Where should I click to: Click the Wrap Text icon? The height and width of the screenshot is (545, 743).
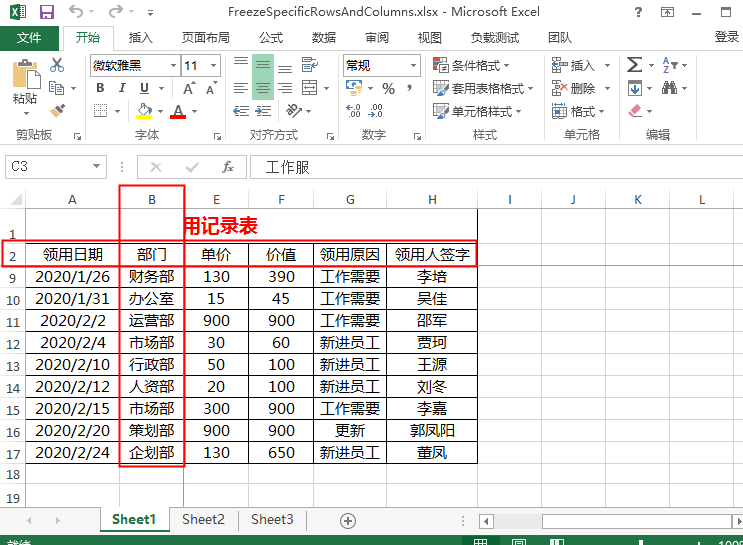[x=310, y=65]
